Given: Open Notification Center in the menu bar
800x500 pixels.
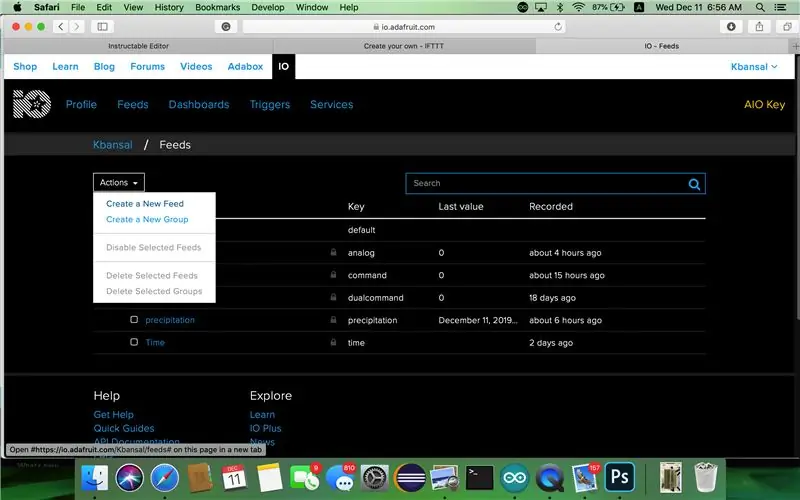Looking at the screenshot, I should [x=780, y=7].
